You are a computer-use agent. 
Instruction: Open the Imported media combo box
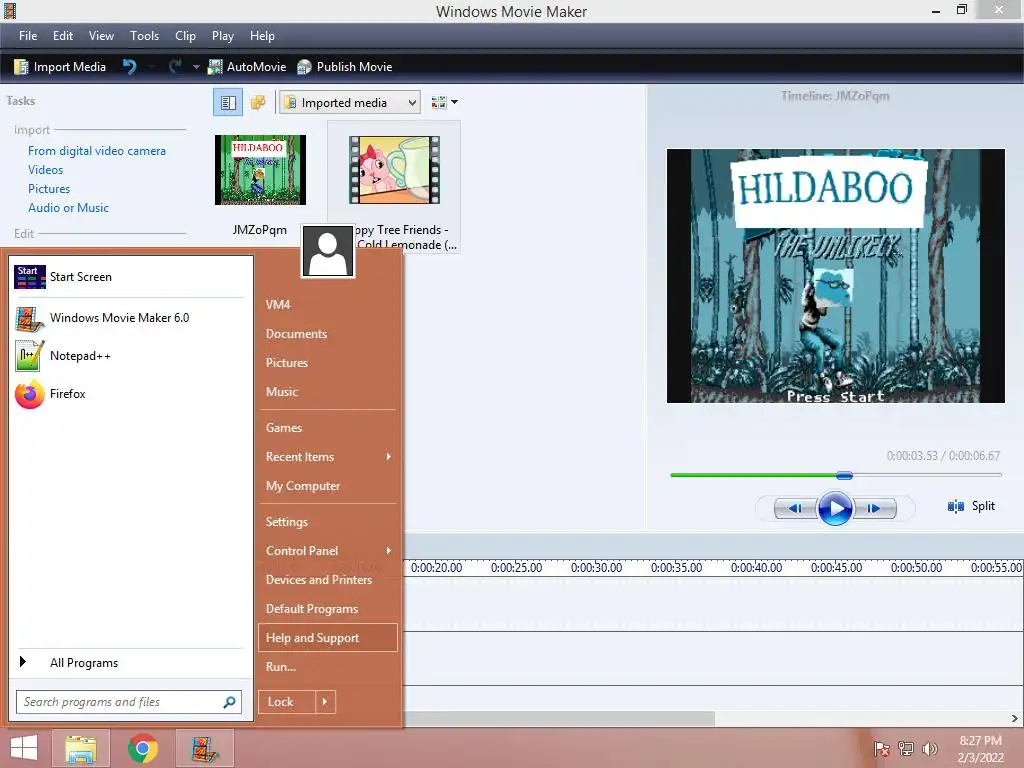[350, 103]
